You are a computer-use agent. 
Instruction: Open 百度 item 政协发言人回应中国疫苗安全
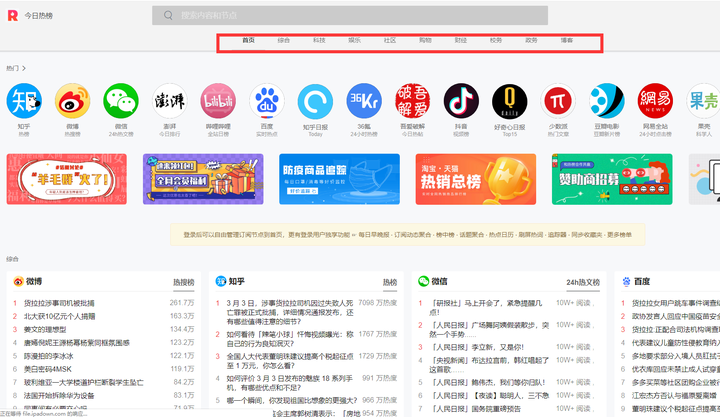tap(675, 316)
